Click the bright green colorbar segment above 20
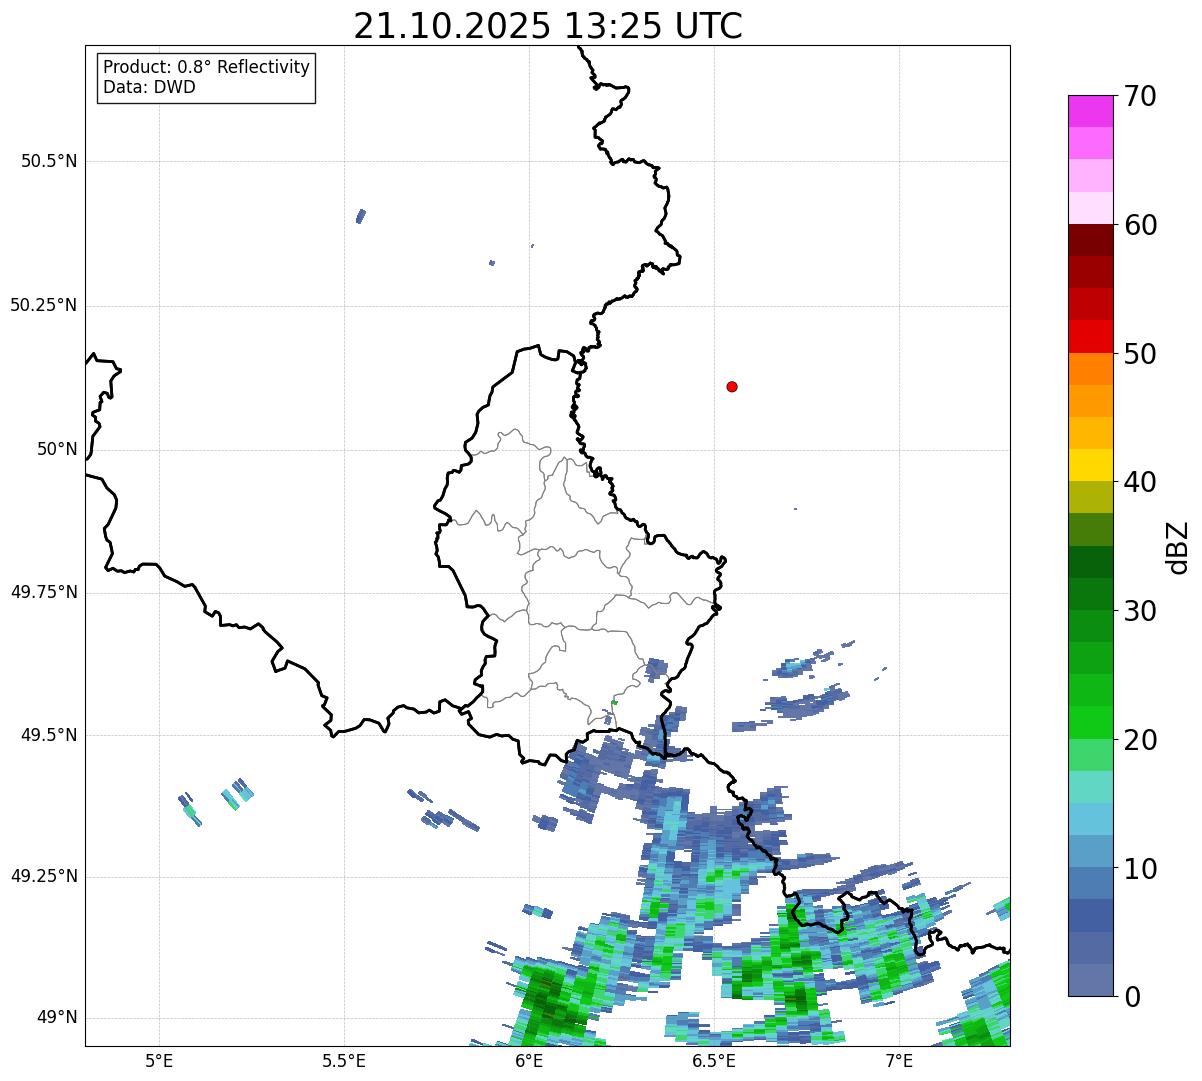 click(x=1090, y=723)
